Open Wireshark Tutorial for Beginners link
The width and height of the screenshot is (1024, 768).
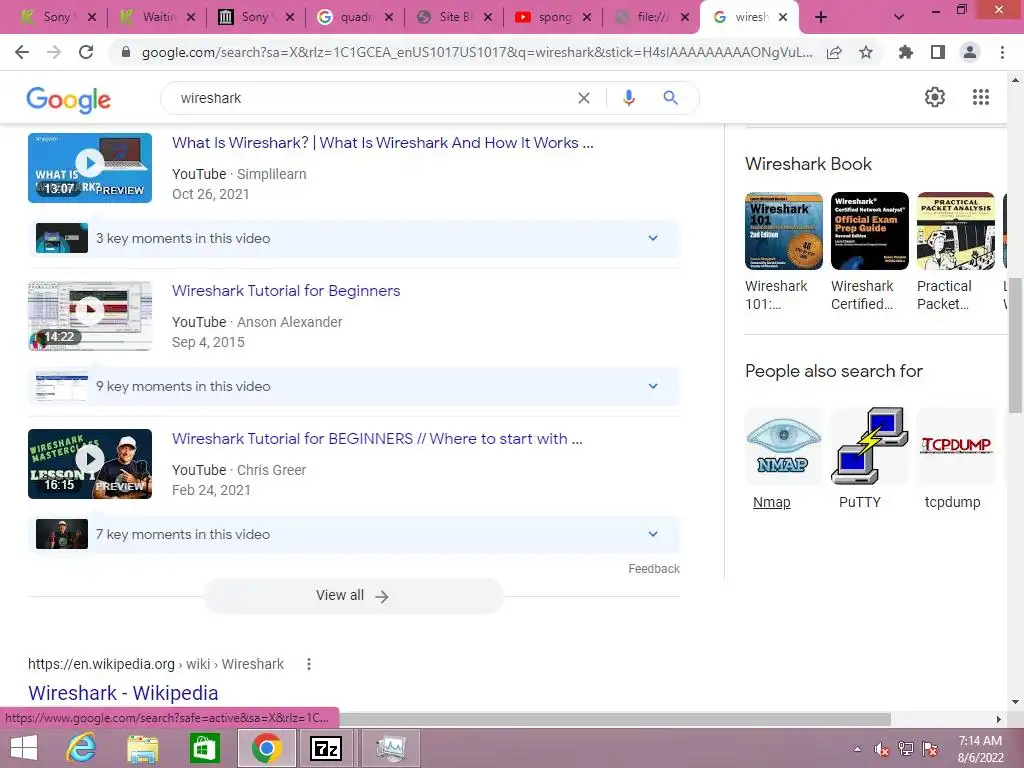tap(286, 291)
